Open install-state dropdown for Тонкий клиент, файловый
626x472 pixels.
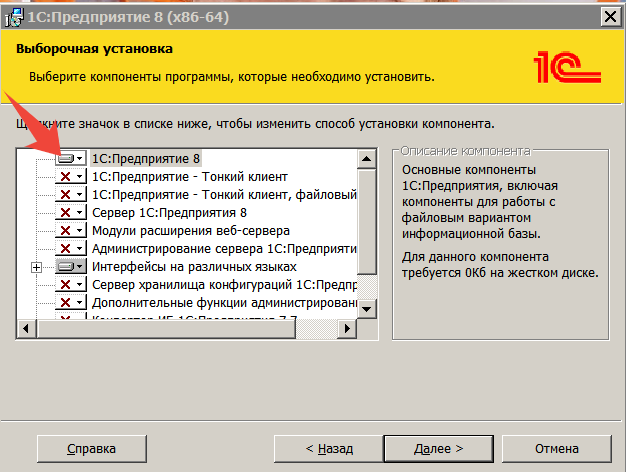click(x=71, y=194)
